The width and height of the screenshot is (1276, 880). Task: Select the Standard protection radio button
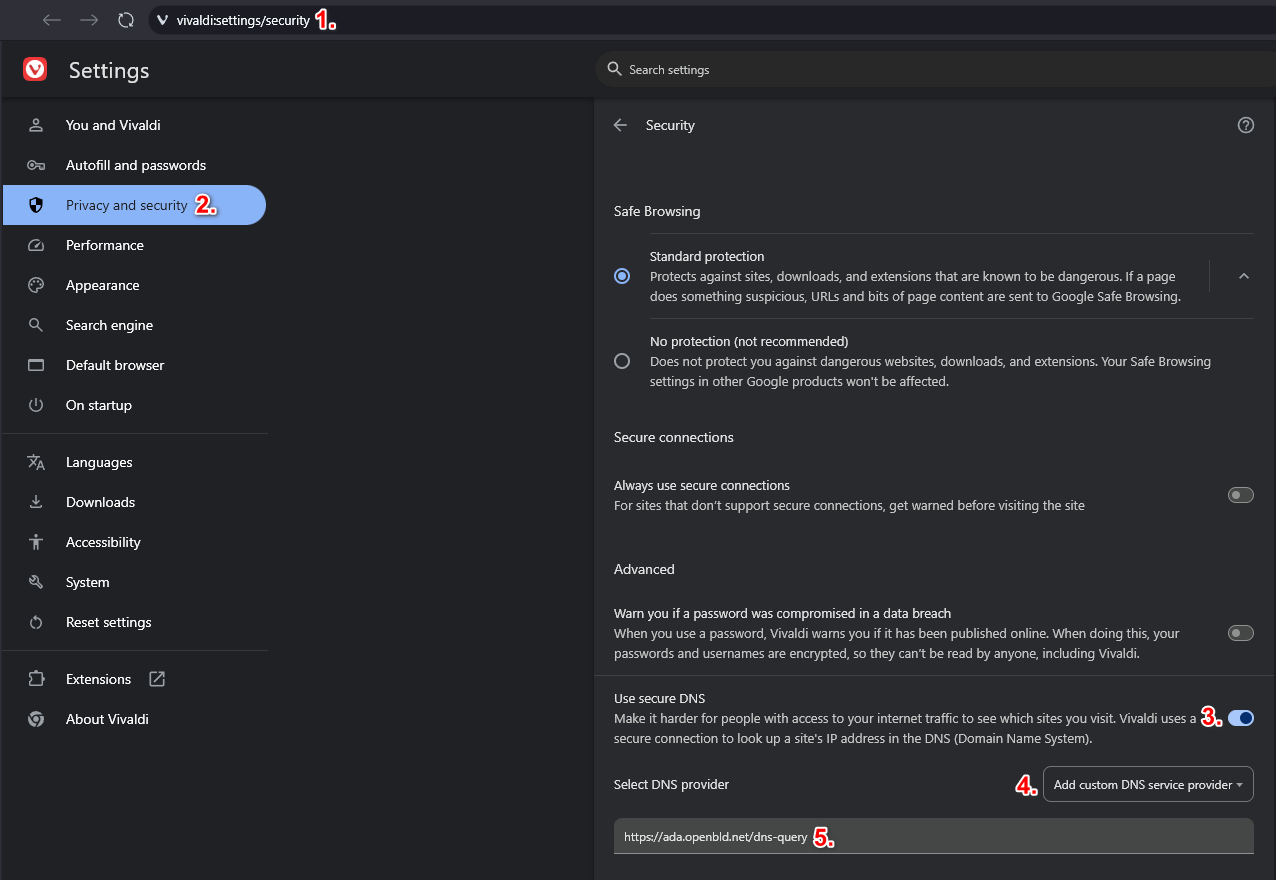[622, 276]
